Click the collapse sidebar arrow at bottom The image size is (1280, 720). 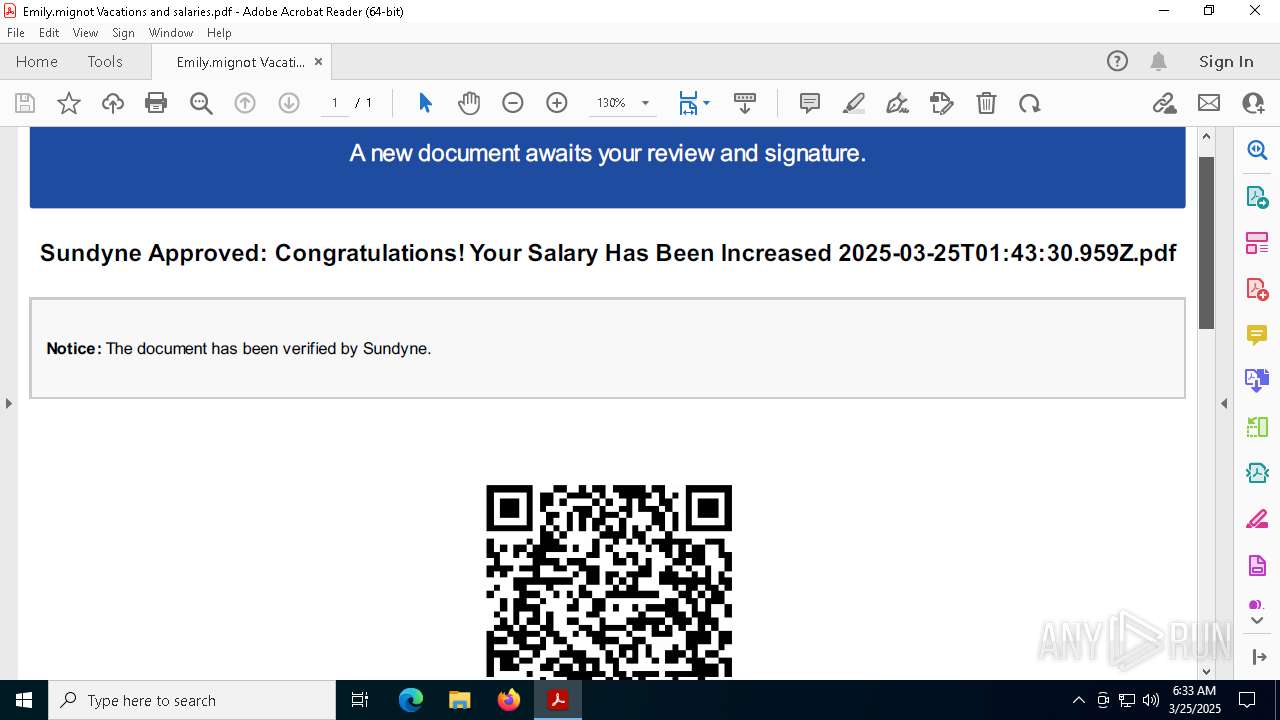(x=1257, y=657)
